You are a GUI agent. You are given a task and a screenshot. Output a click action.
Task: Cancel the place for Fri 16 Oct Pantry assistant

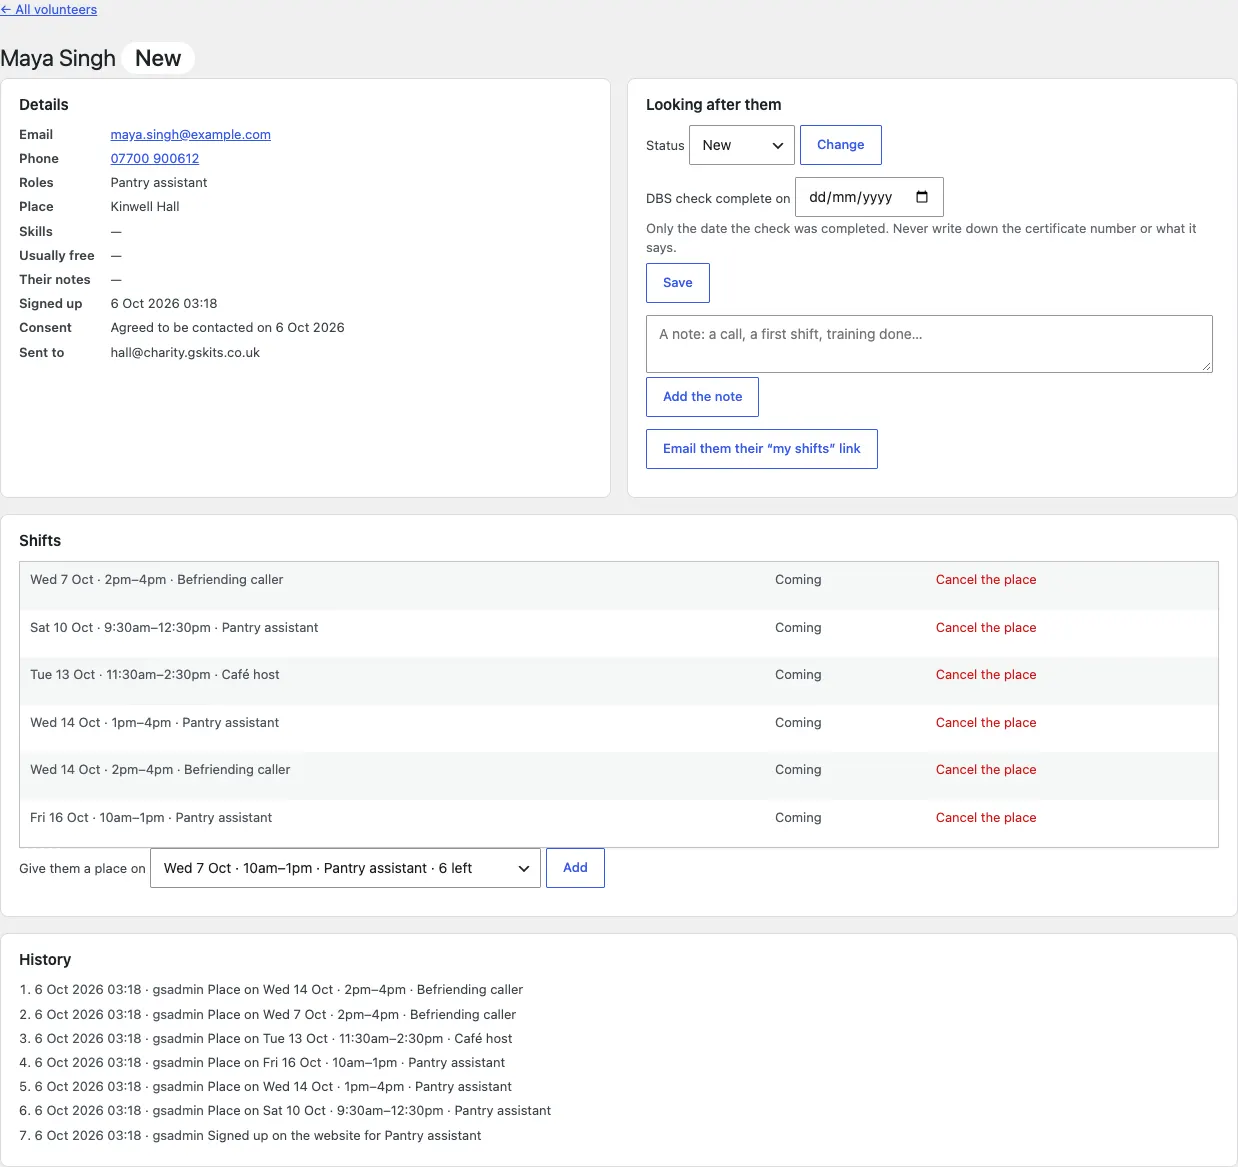[x=985, y=818]
